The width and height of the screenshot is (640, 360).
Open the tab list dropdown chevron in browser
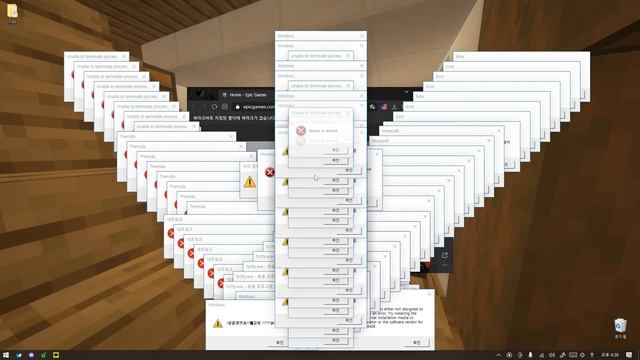[406, 92]
